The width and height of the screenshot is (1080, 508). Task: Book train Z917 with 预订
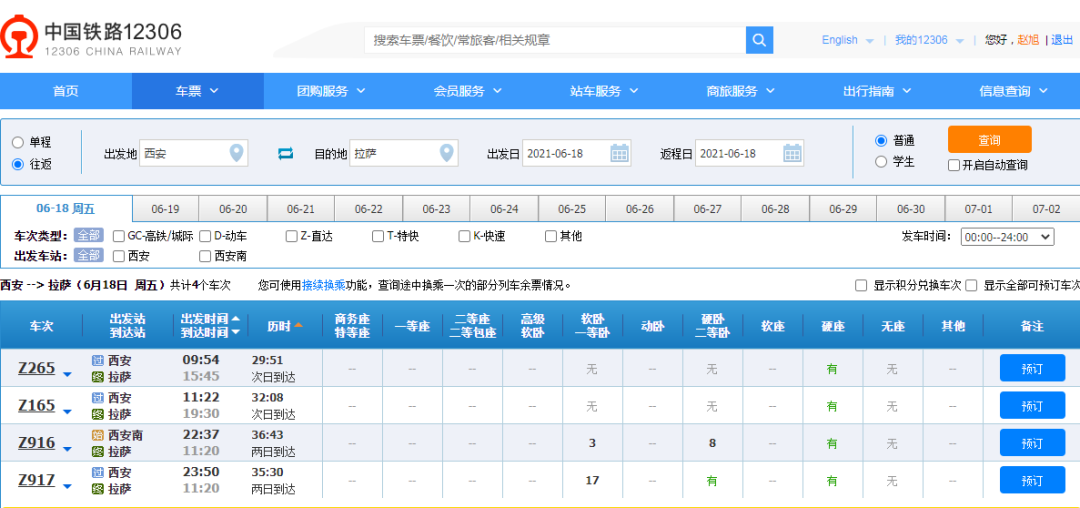(x=1032, y=480)
